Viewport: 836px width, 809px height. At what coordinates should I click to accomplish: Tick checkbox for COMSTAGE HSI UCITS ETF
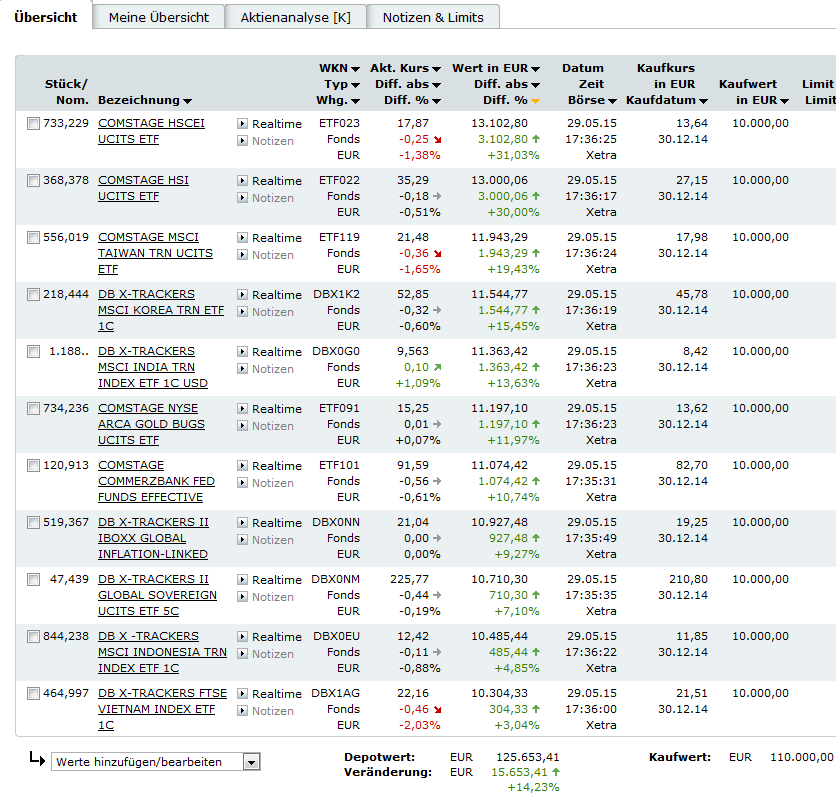click(33, 181)
